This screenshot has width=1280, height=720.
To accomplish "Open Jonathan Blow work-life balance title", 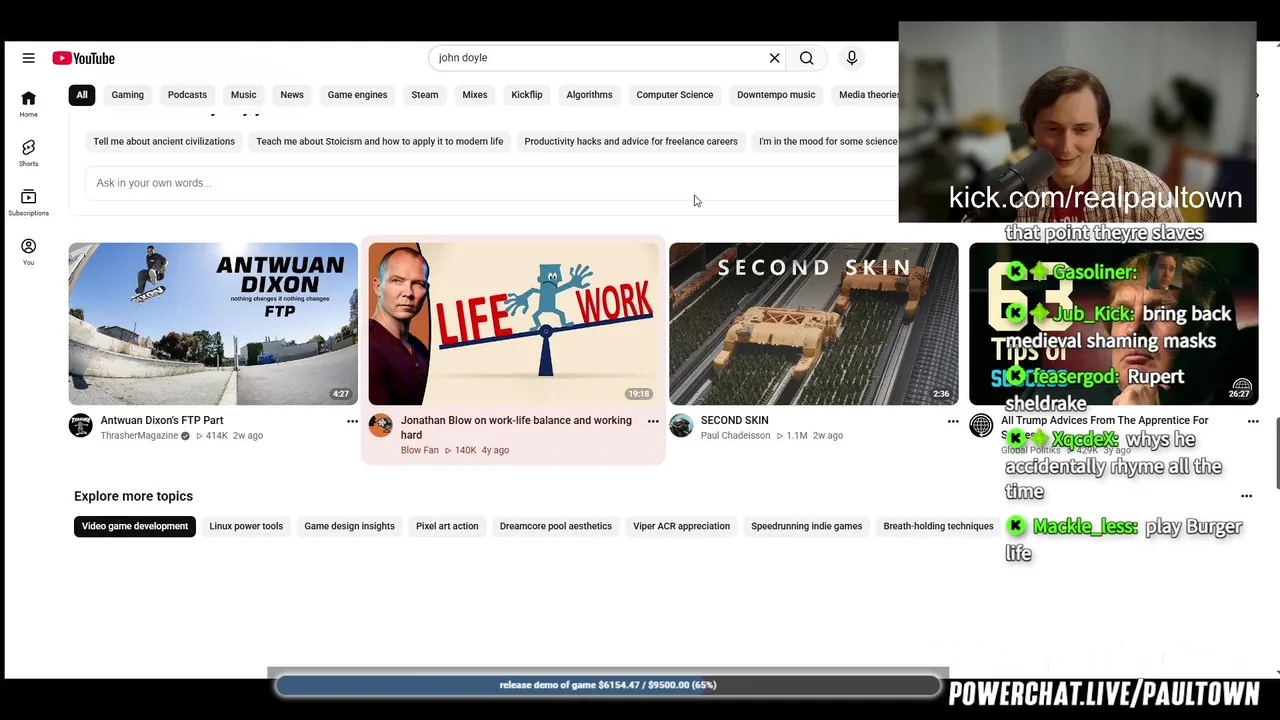I will [x=516, y=428].
